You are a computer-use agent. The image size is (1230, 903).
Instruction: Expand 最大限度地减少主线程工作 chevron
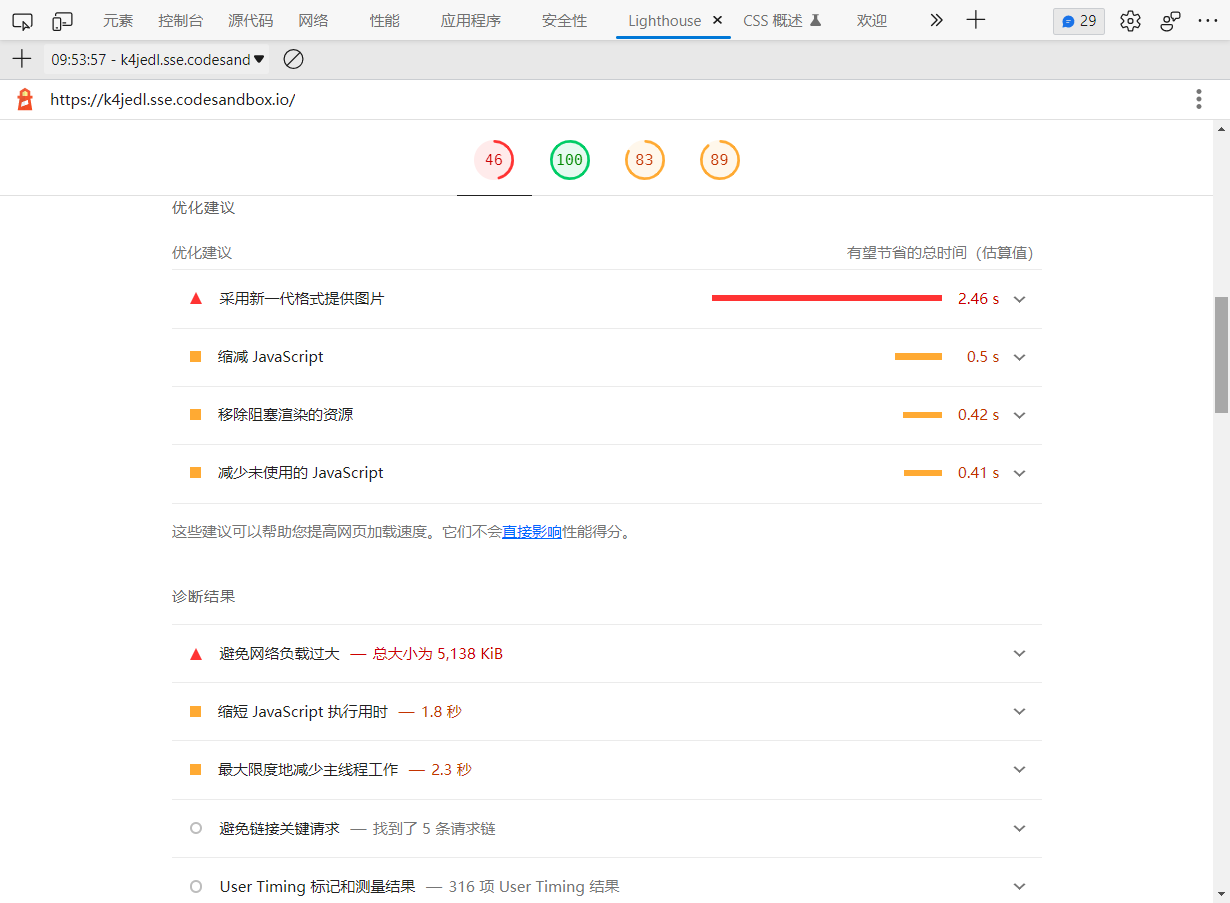tap(1020, 770)
